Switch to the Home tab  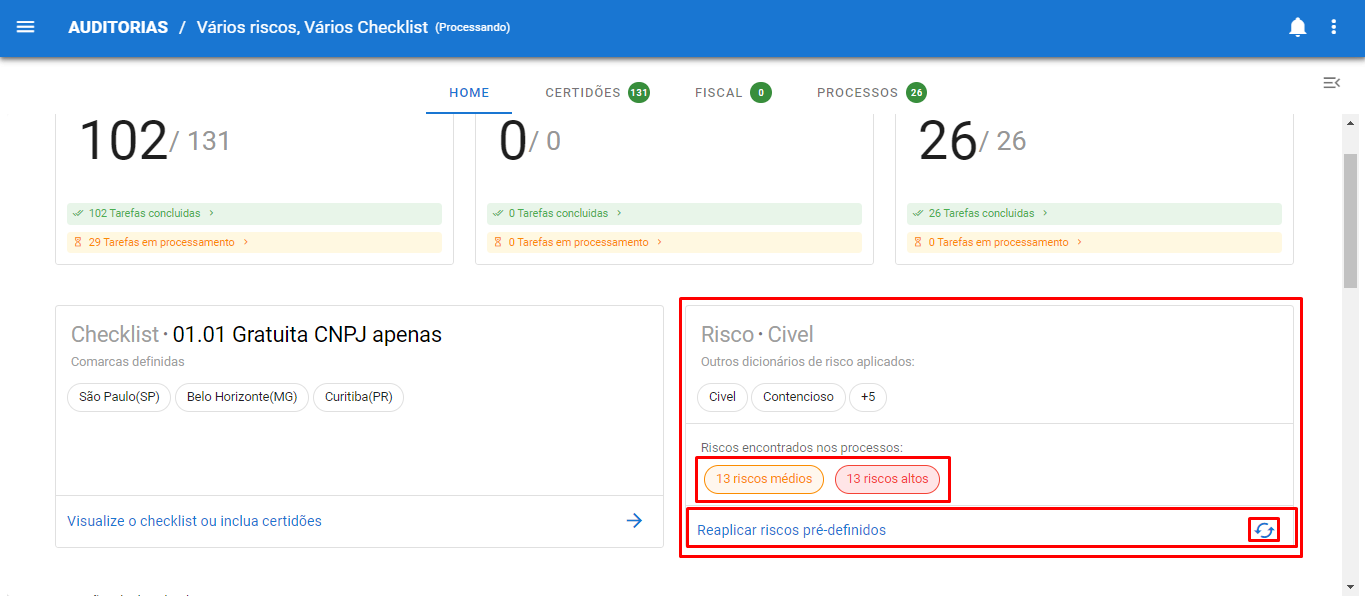[469, 93]
